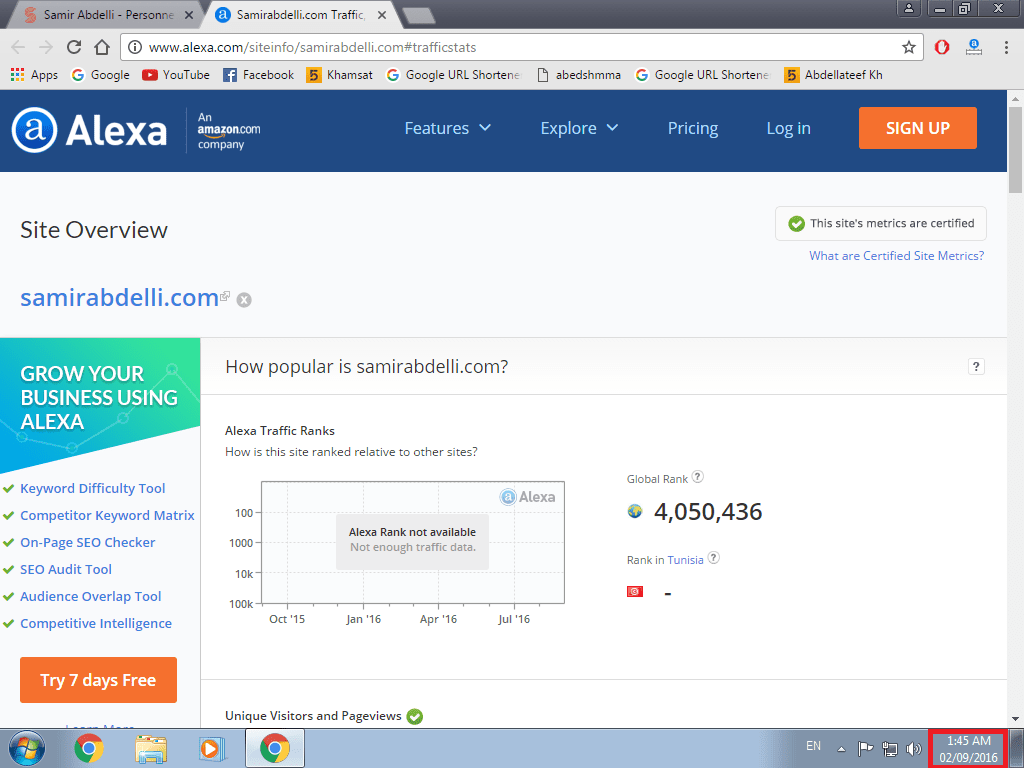Open the Khamsat bookmark

click(x=340, y=75)
